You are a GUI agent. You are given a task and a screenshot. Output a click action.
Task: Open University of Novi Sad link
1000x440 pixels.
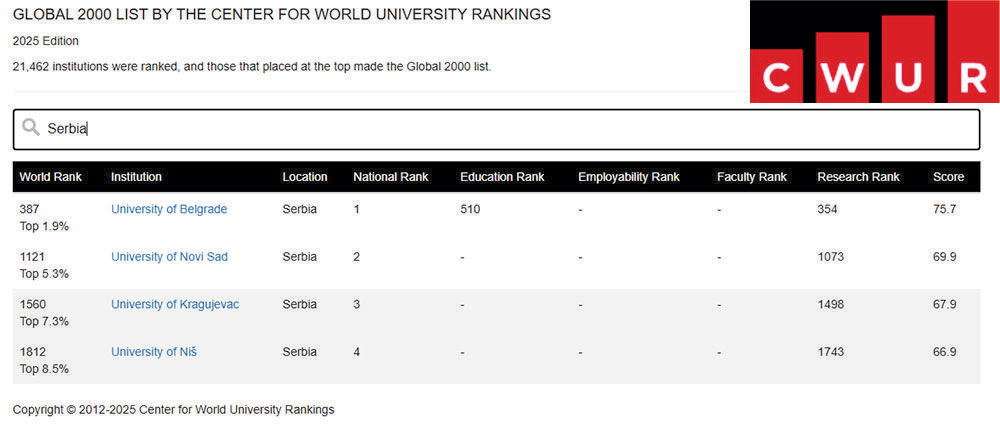point(169,257)
